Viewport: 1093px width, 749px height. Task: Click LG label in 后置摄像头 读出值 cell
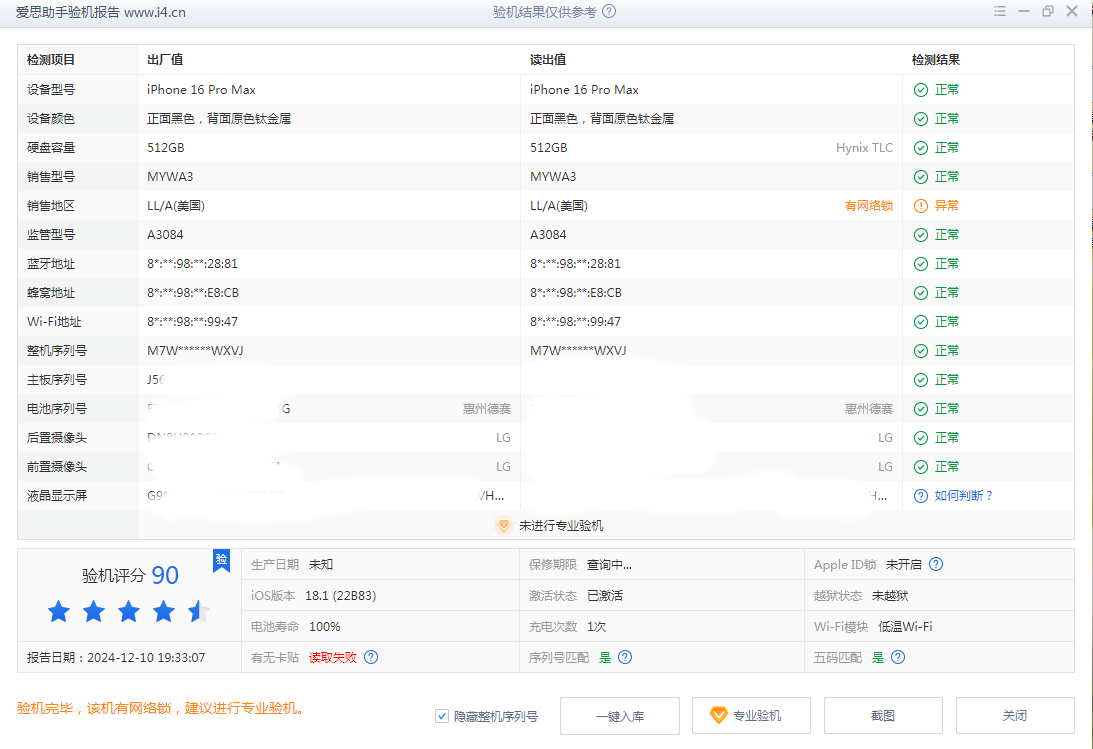[885, 438]
